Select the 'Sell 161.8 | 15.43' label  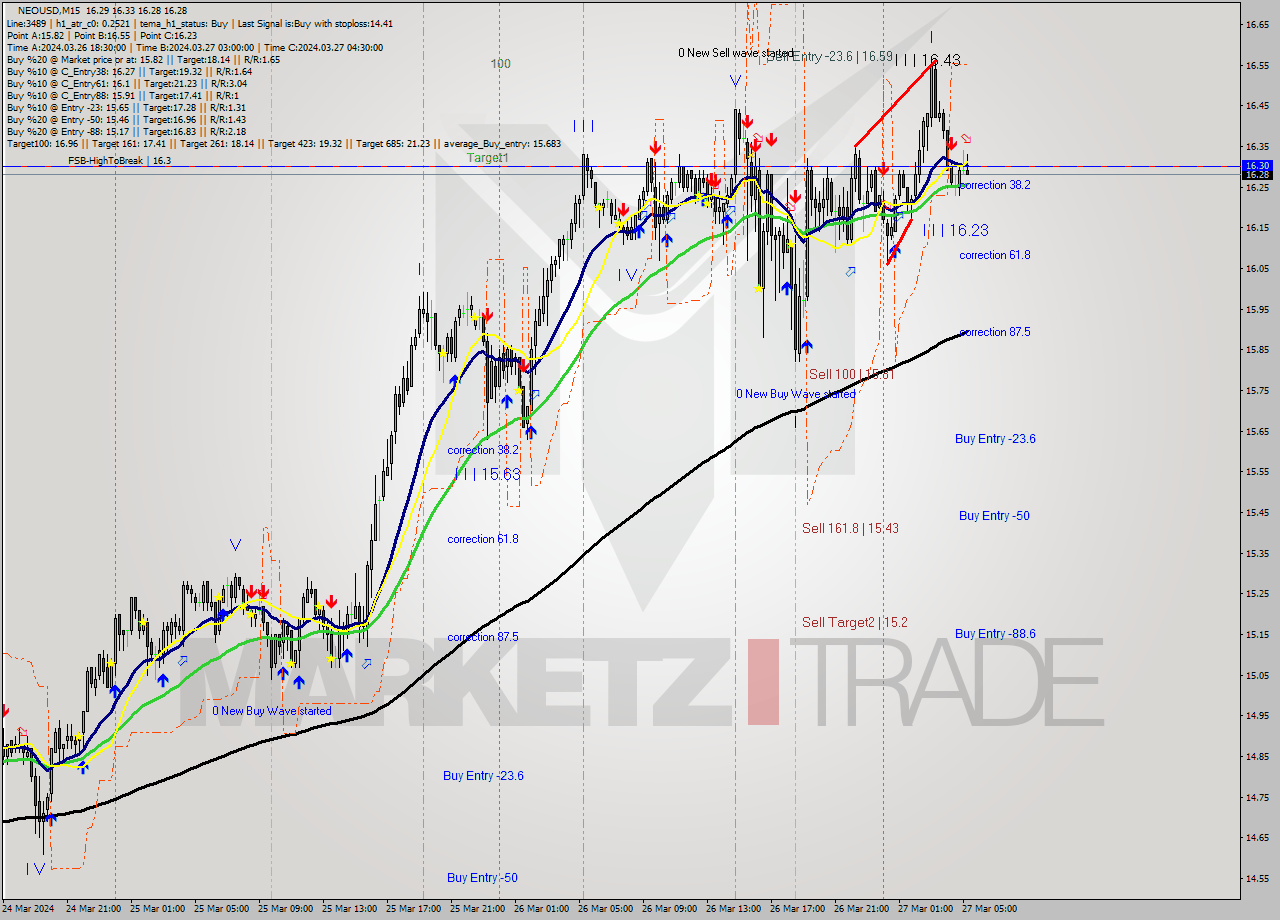coord(850,528)
